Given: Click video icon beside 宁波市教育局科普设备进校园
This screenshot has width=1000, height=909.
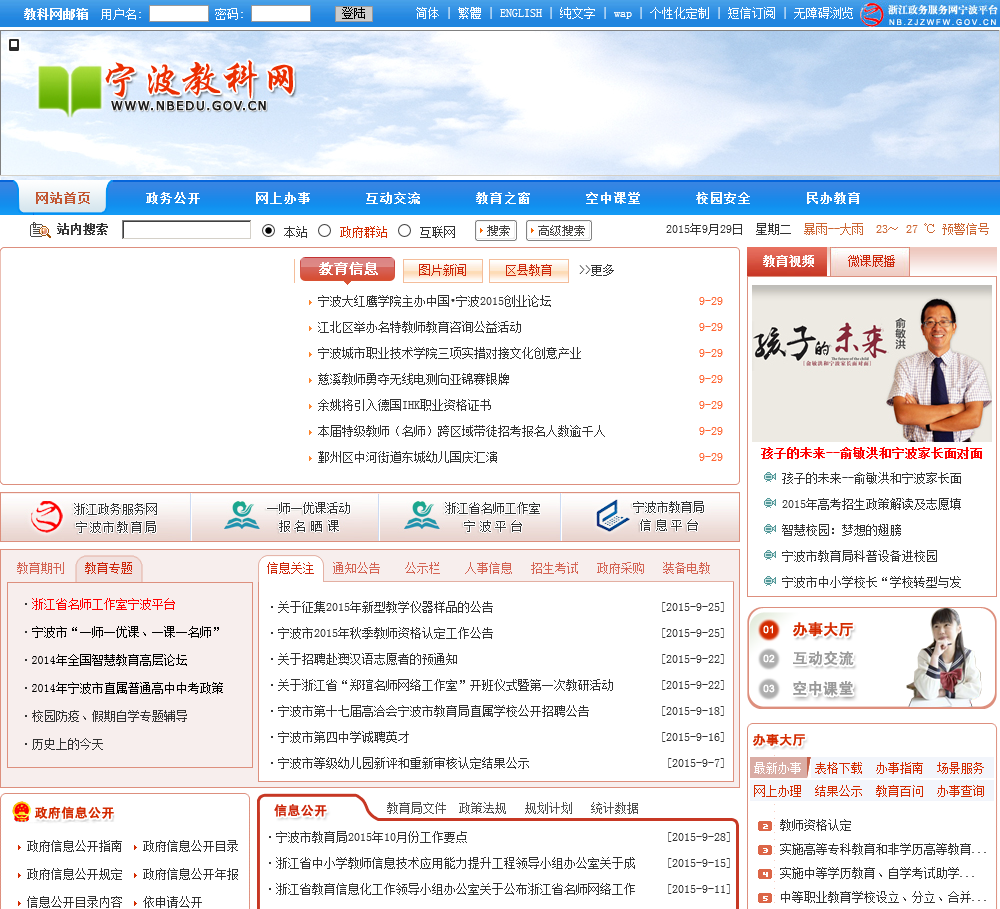Looking at the screenshot, I should [x=770, y=556].
